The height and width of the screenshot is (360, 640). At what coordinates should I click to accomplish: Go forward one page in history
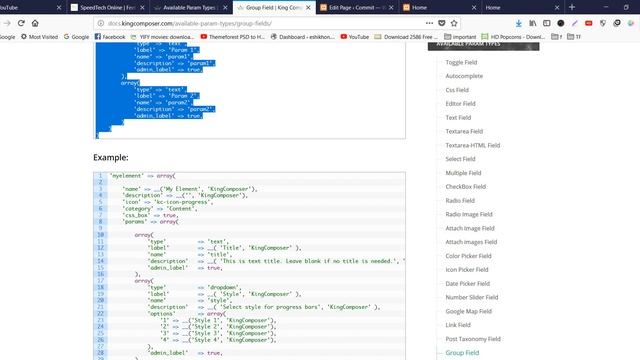click(7, 23)
